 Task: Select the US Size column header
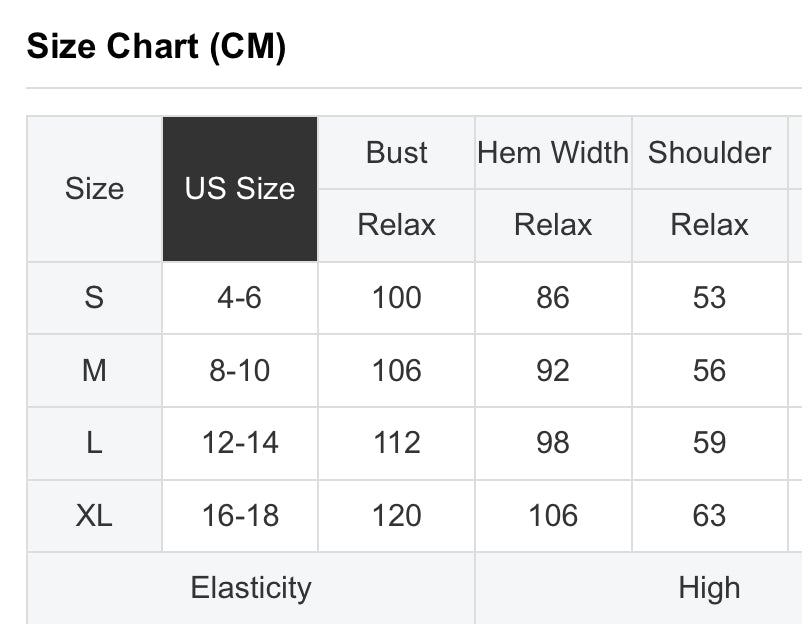click(240, 189)
